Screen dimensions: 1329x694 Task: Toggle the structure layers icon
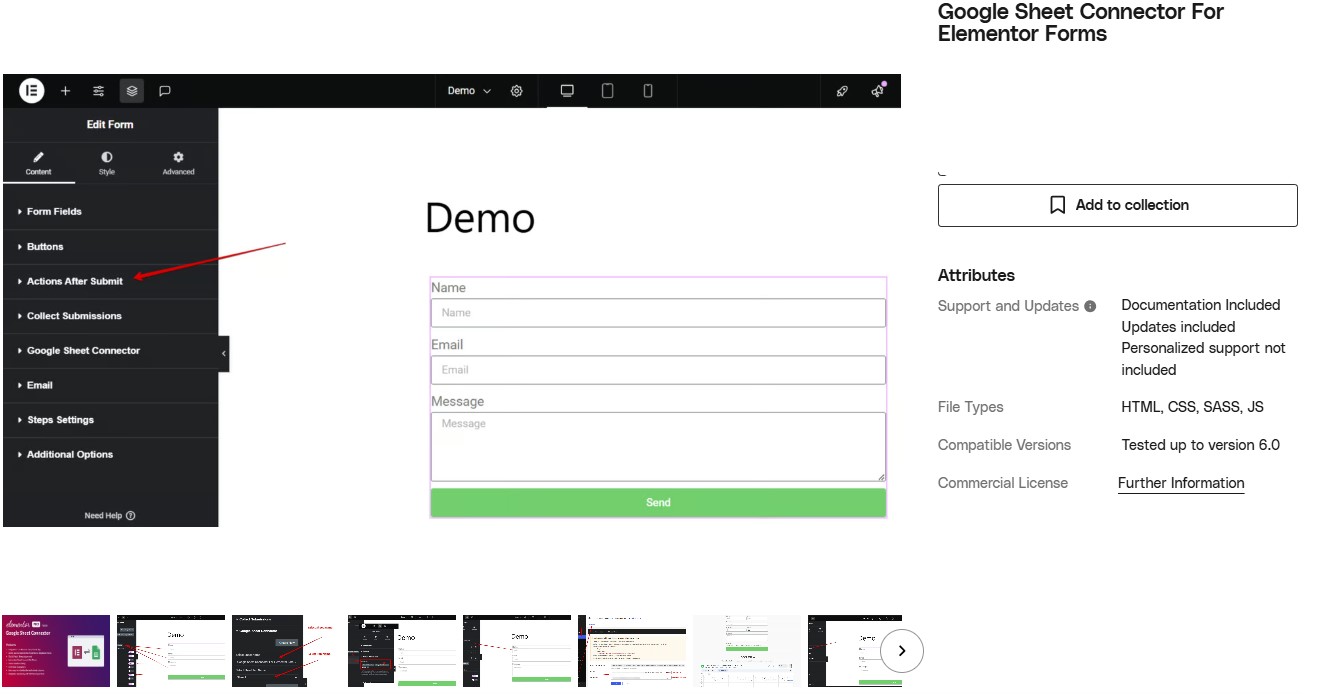(132, 91)
